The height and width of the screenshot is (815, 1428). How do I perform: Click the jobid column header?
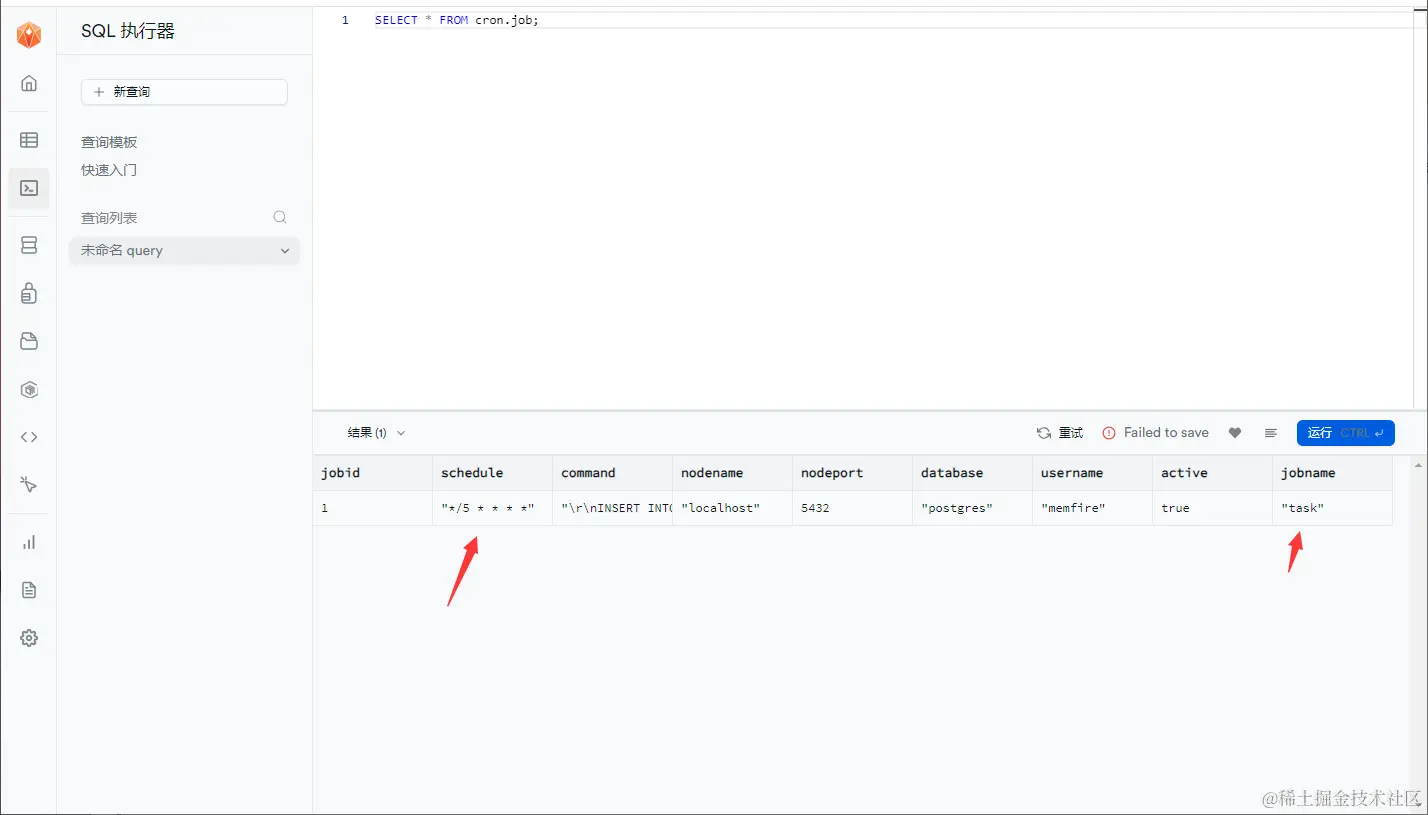coord(372,473)
